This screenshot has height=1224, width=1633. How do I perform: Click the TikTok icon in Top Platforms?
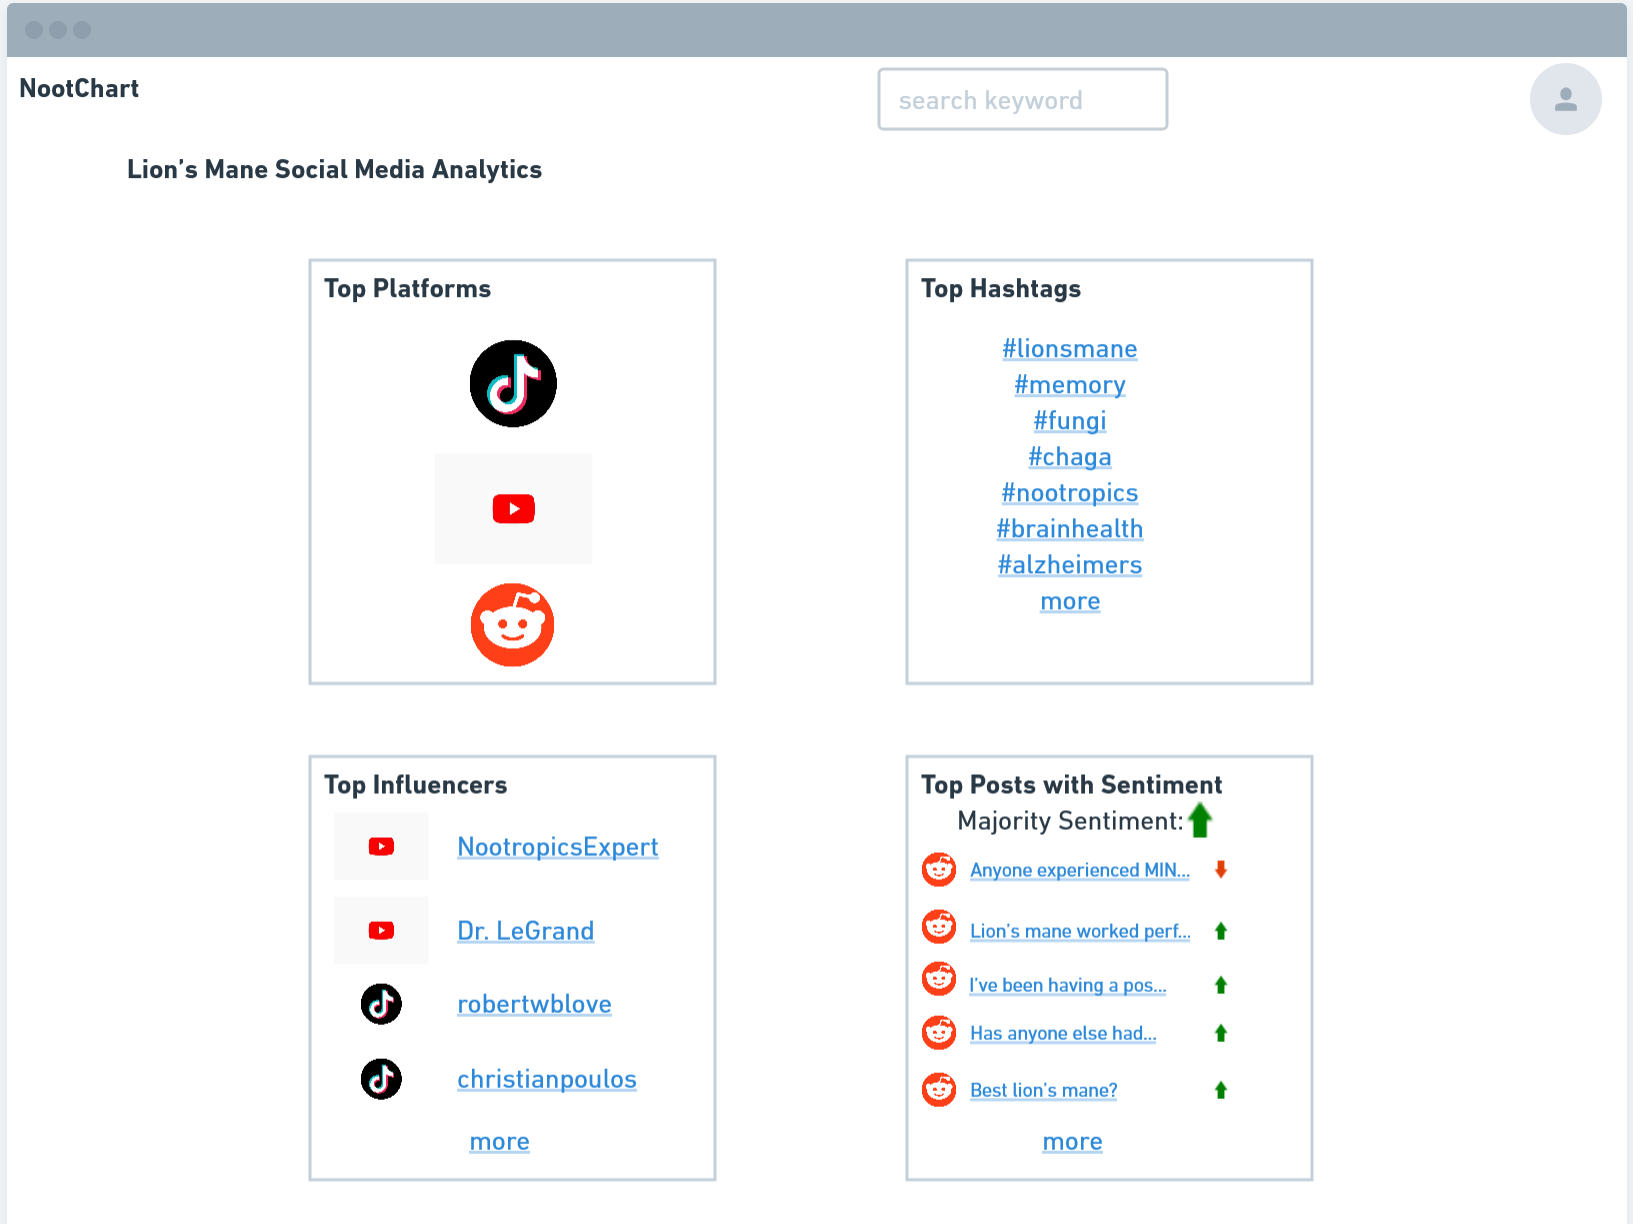513,384
